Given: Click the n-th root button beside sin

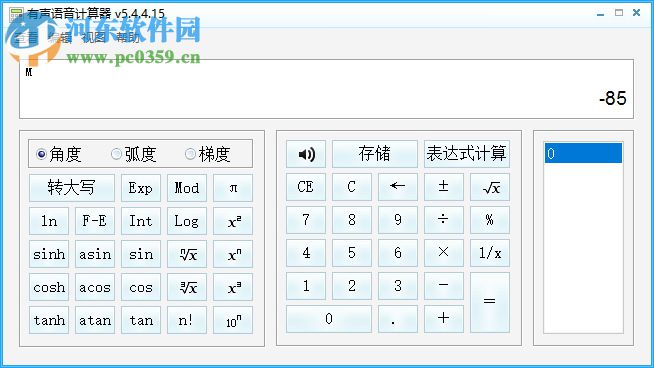Looking at the screenshot, I should (x=187, y=254).
